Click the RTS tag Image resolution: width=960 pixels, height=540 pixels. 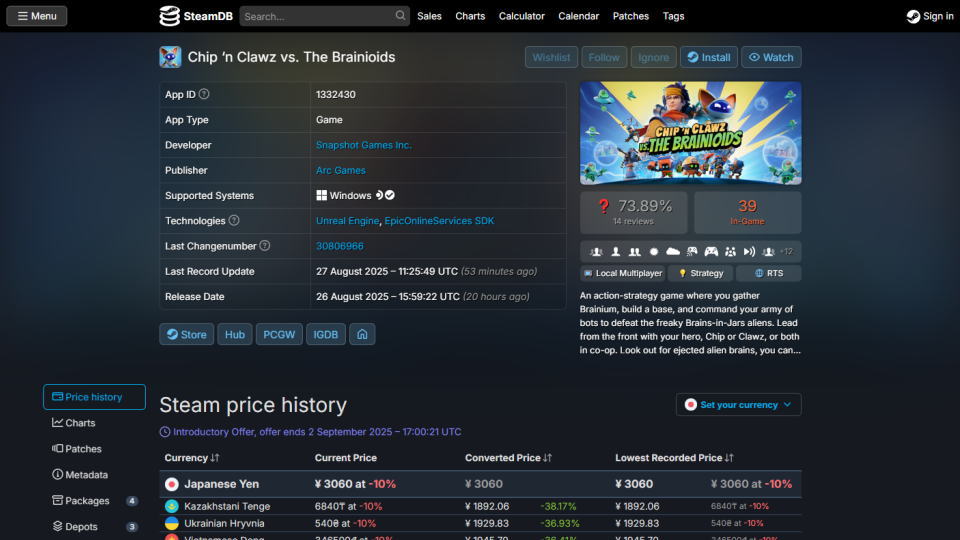769,273
